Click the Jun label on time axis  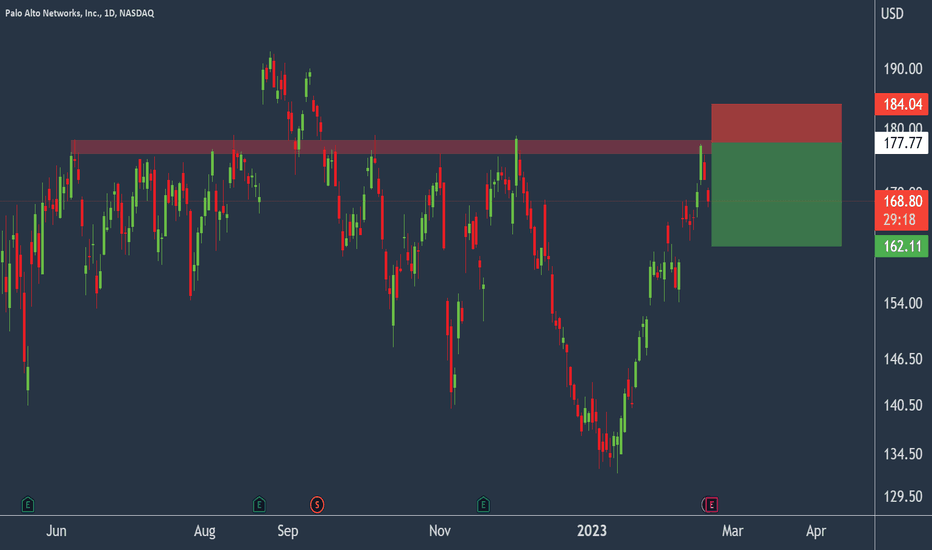coord(56,531)
